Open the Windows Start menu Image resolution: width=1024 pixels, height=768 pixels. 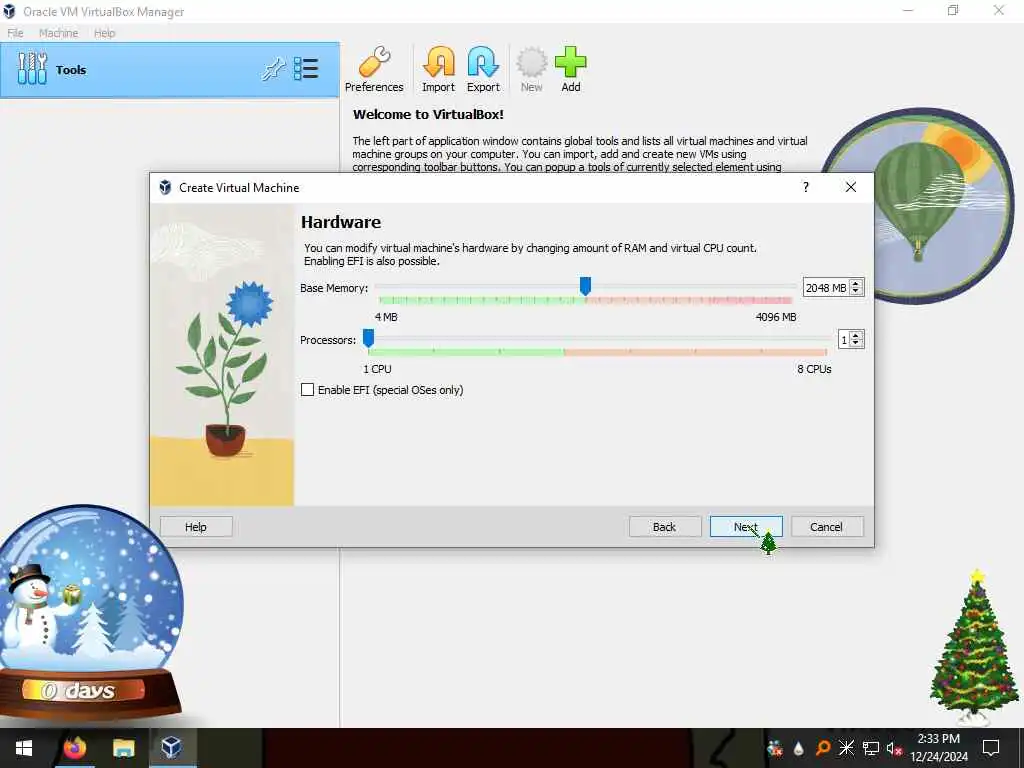24,748
